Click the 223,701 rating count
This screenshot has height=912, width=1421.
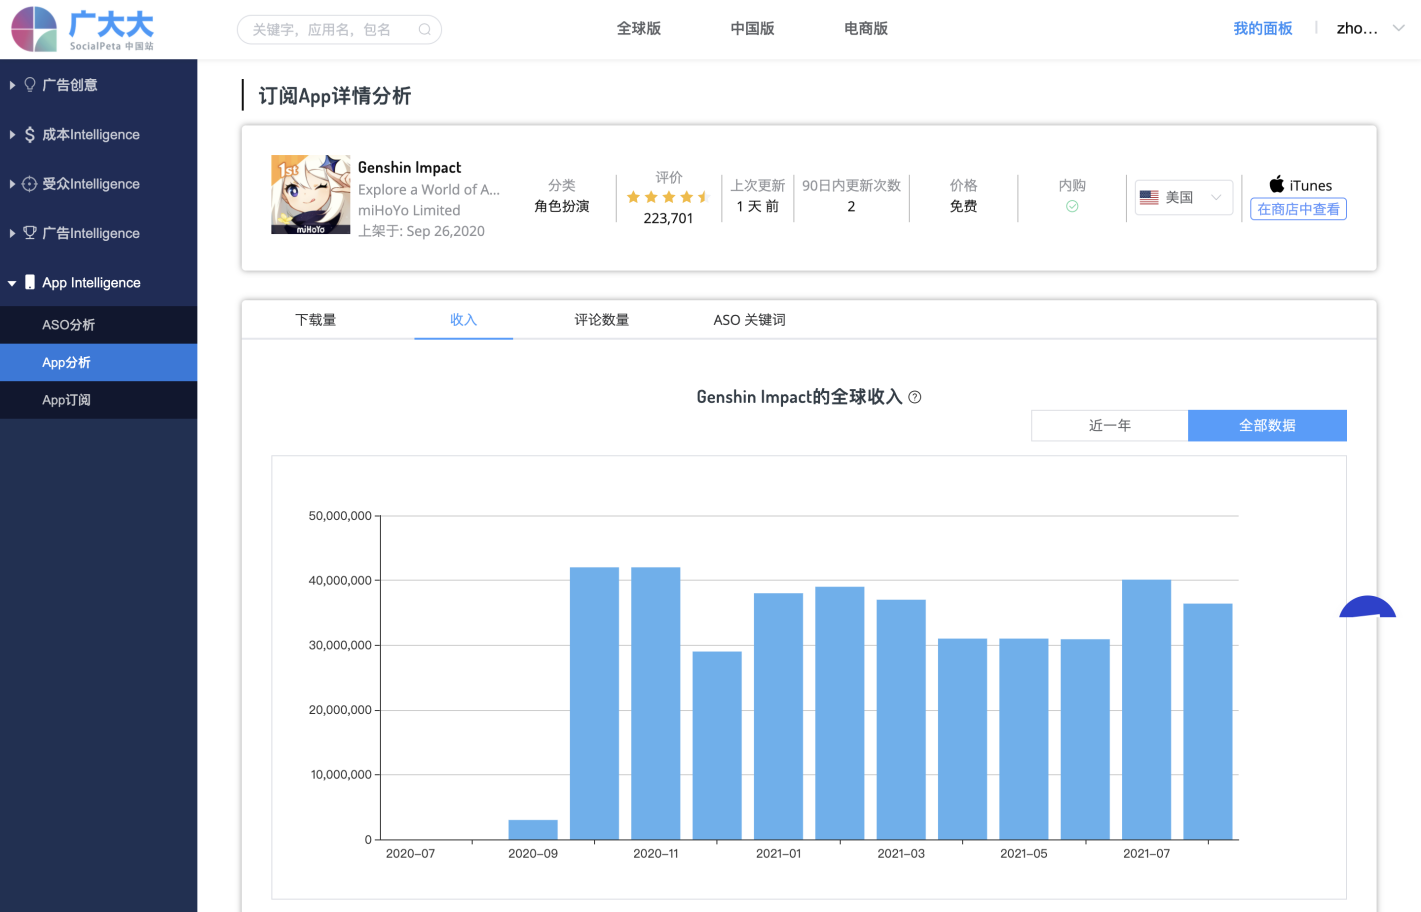coord(668,218)
